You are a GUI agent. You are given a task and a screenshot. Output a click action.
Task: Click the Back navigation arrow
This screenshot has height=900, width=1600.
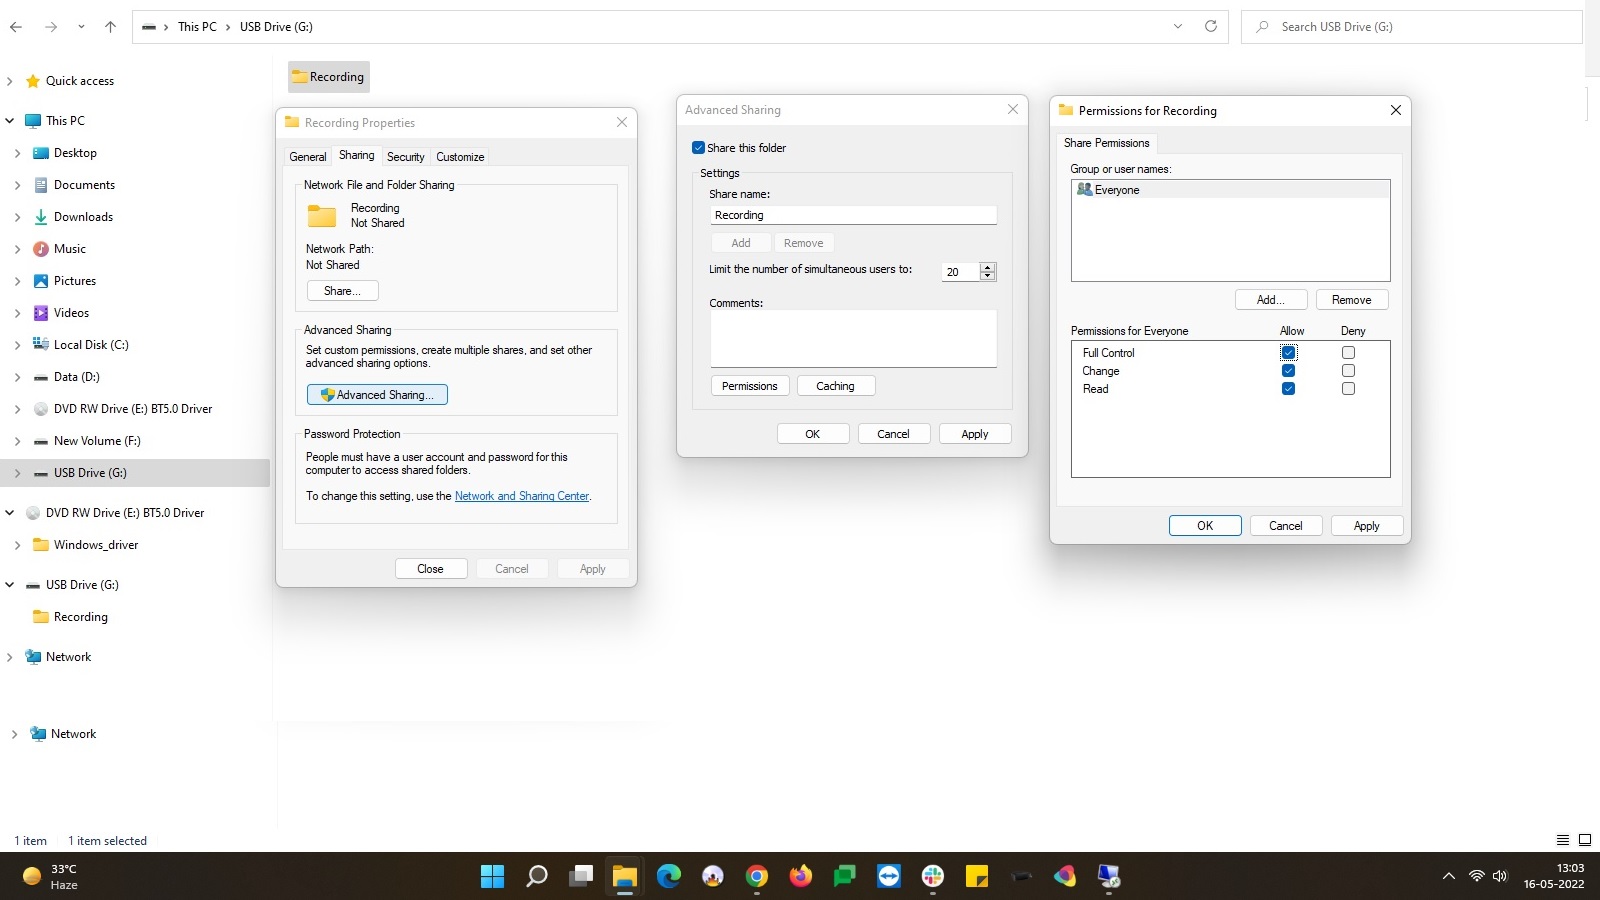click(x=16, y=27)
